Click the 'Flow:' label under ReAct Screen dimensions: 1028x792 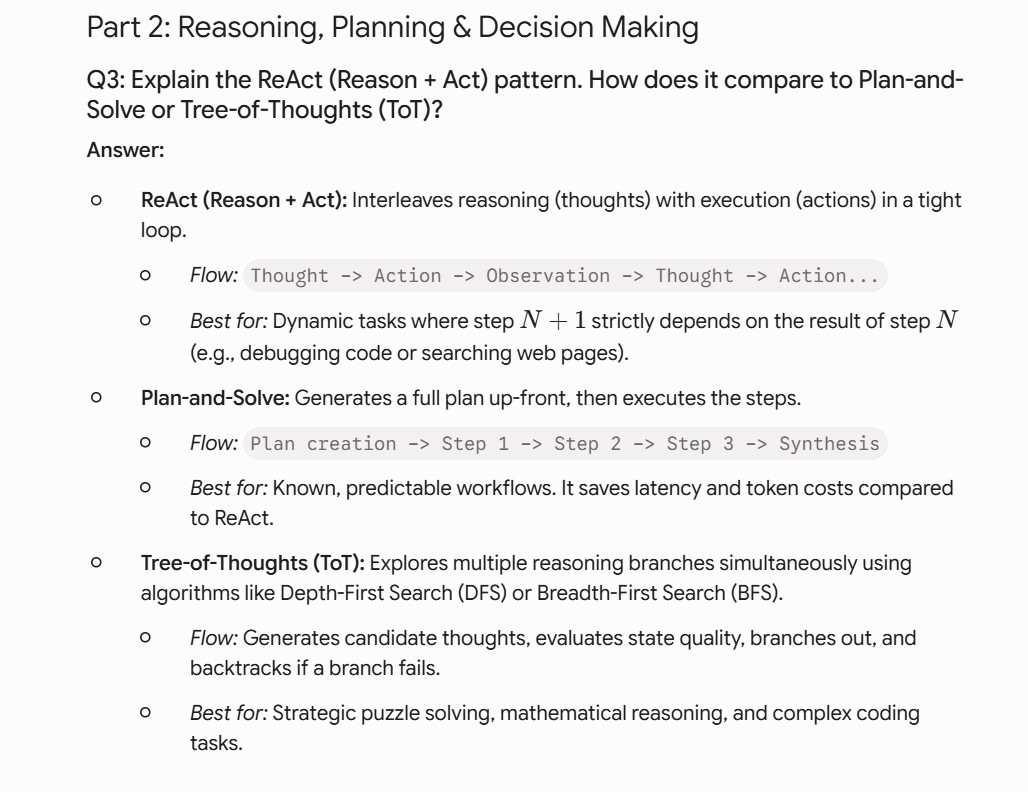point(214,275)
